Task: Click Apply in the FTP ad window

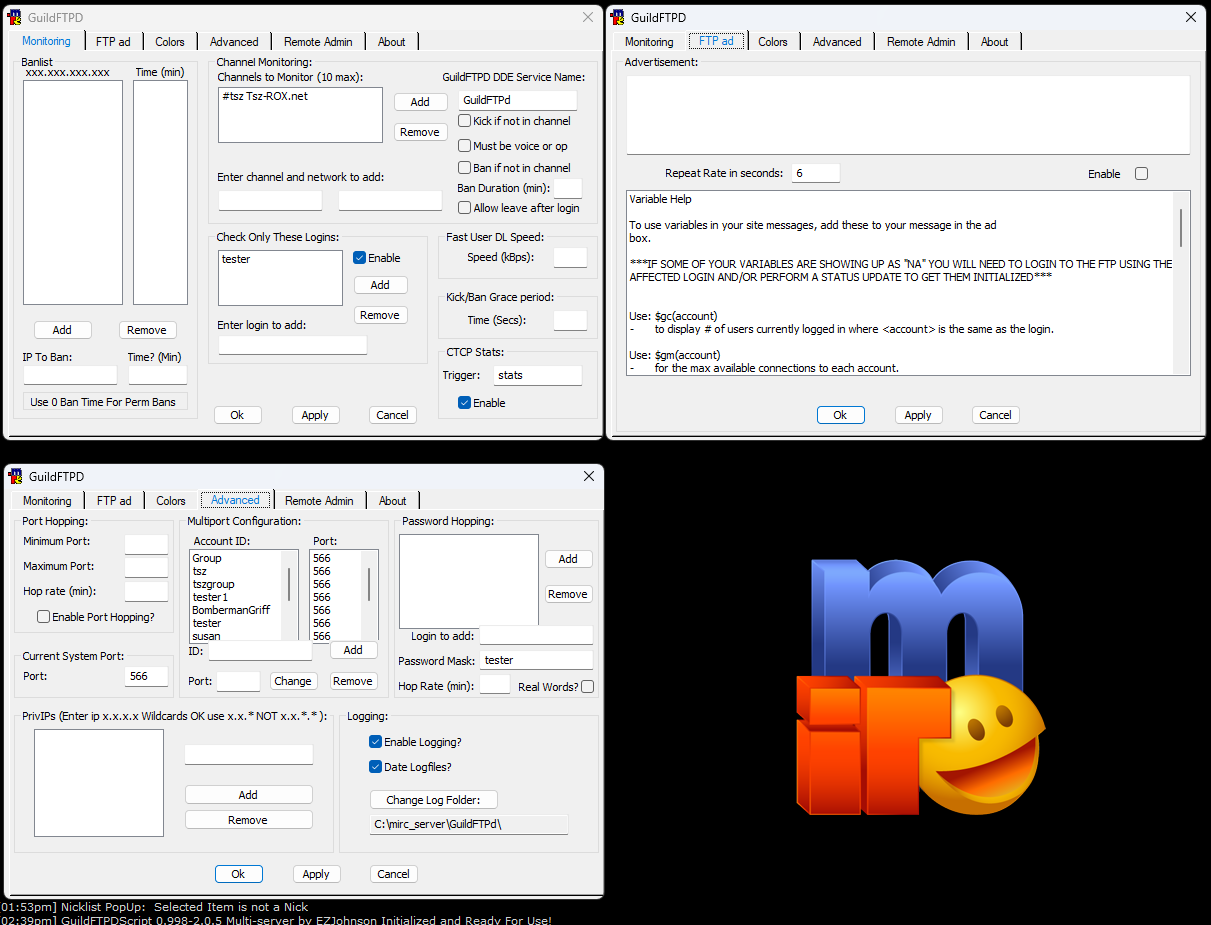Action: pos(918,415)
